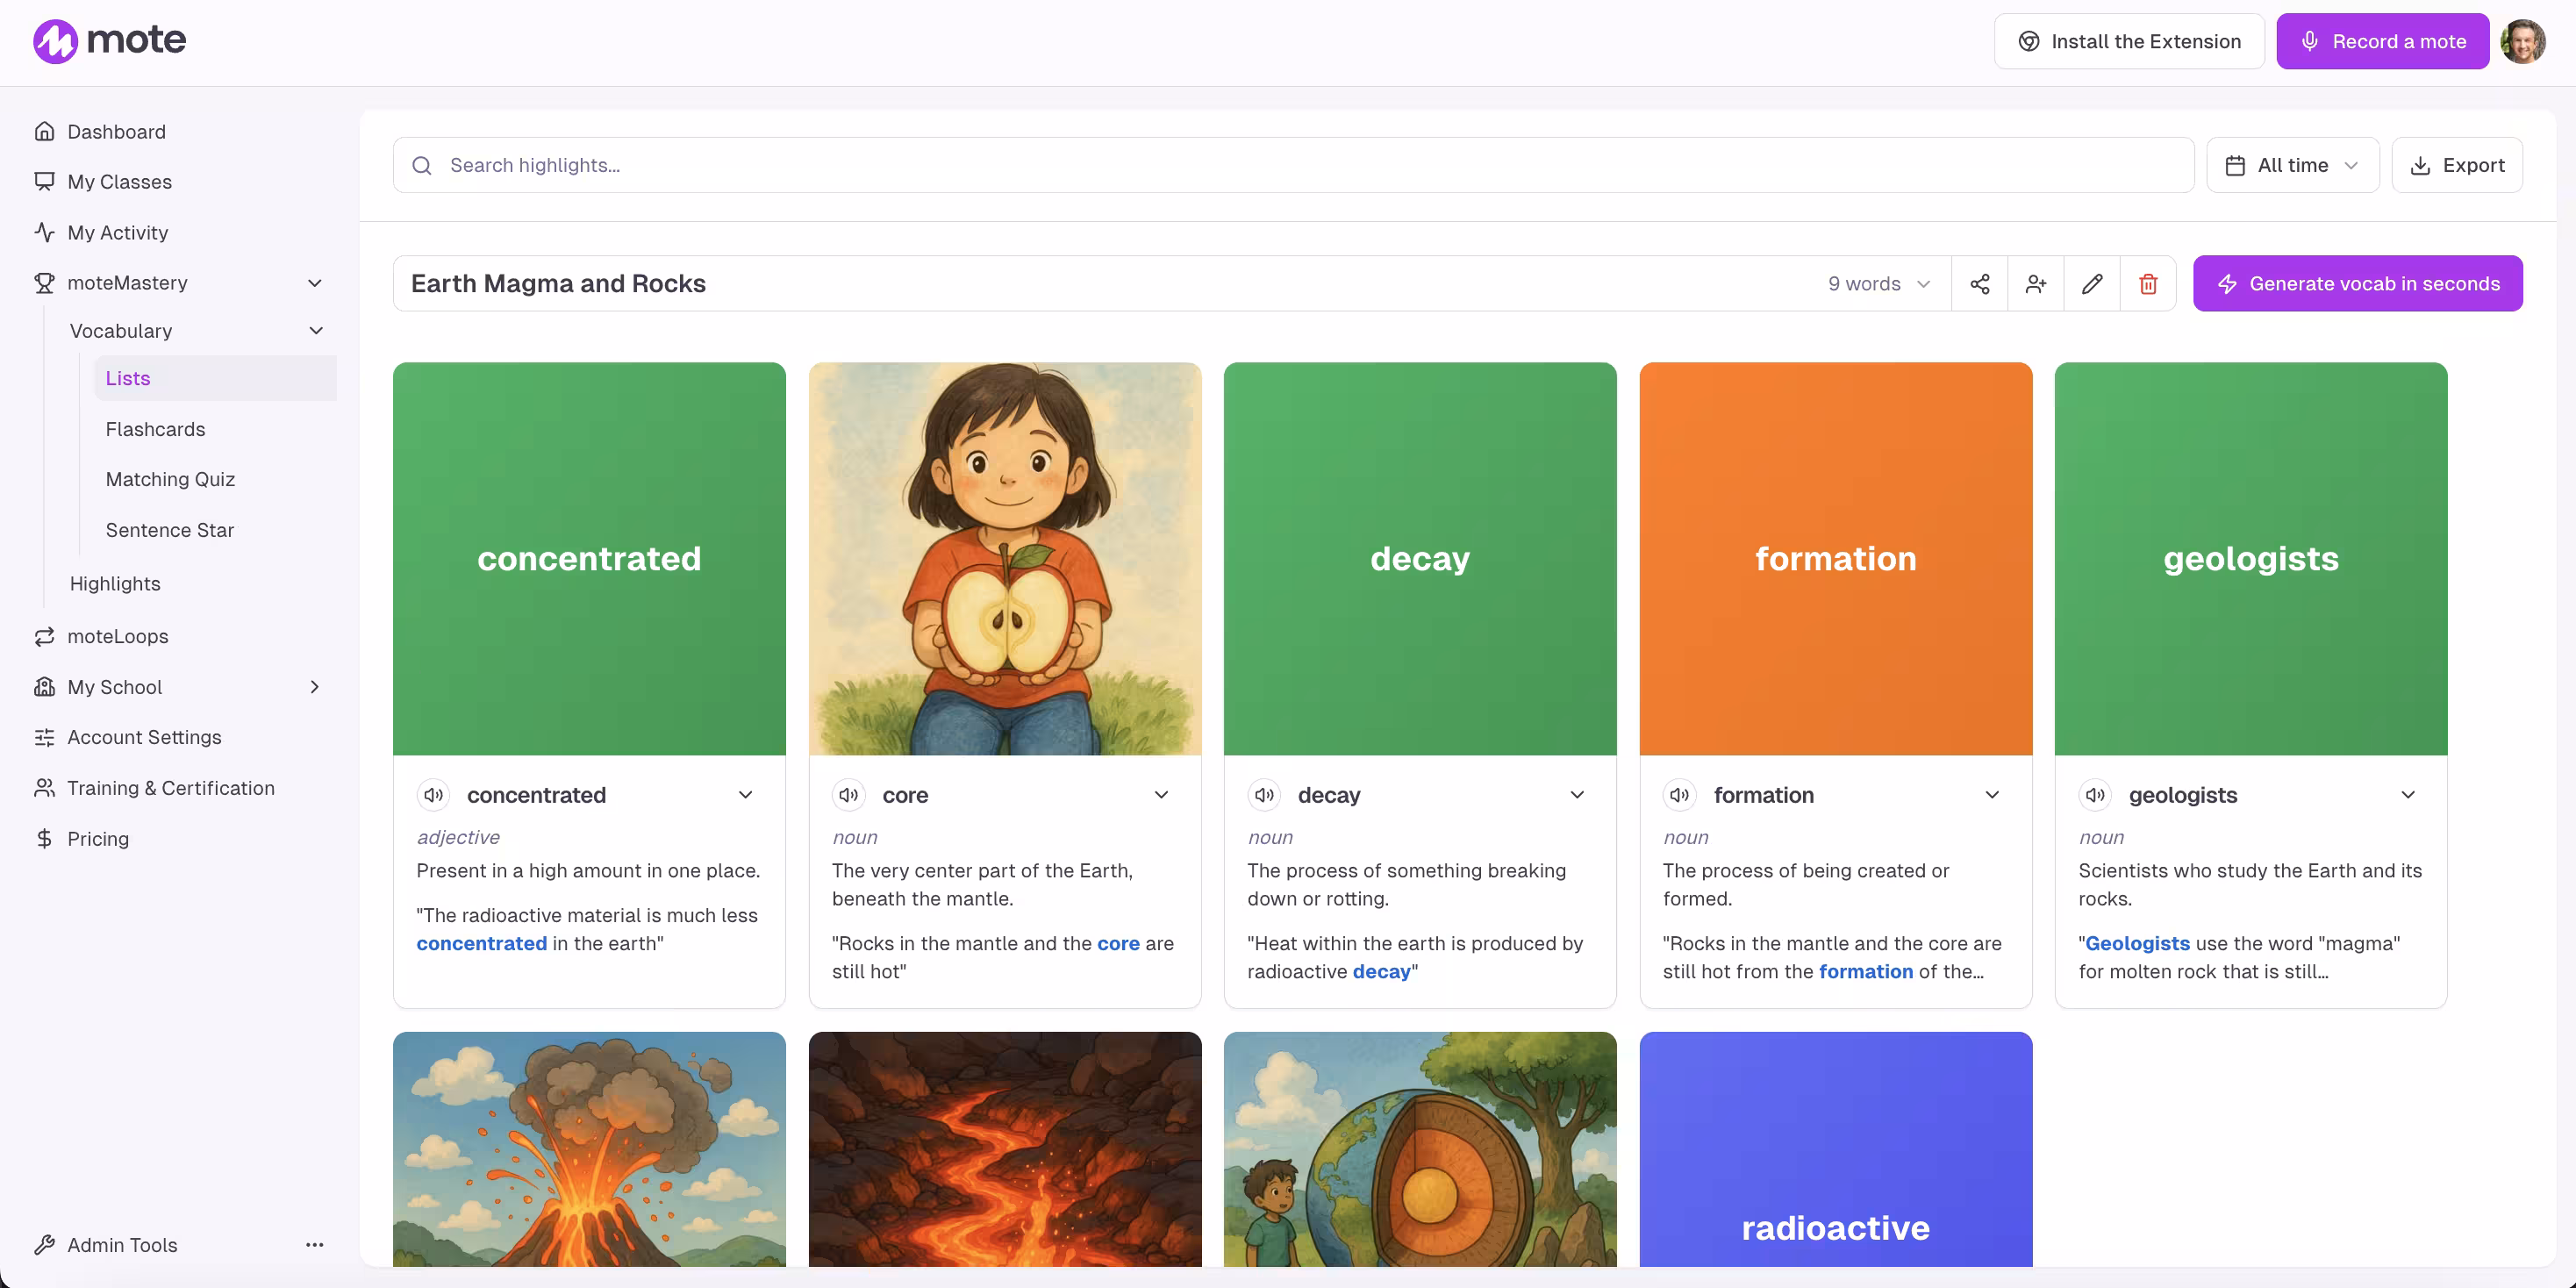
Task: Open Matching Quiz from Vocabulary
Action: 170,479
